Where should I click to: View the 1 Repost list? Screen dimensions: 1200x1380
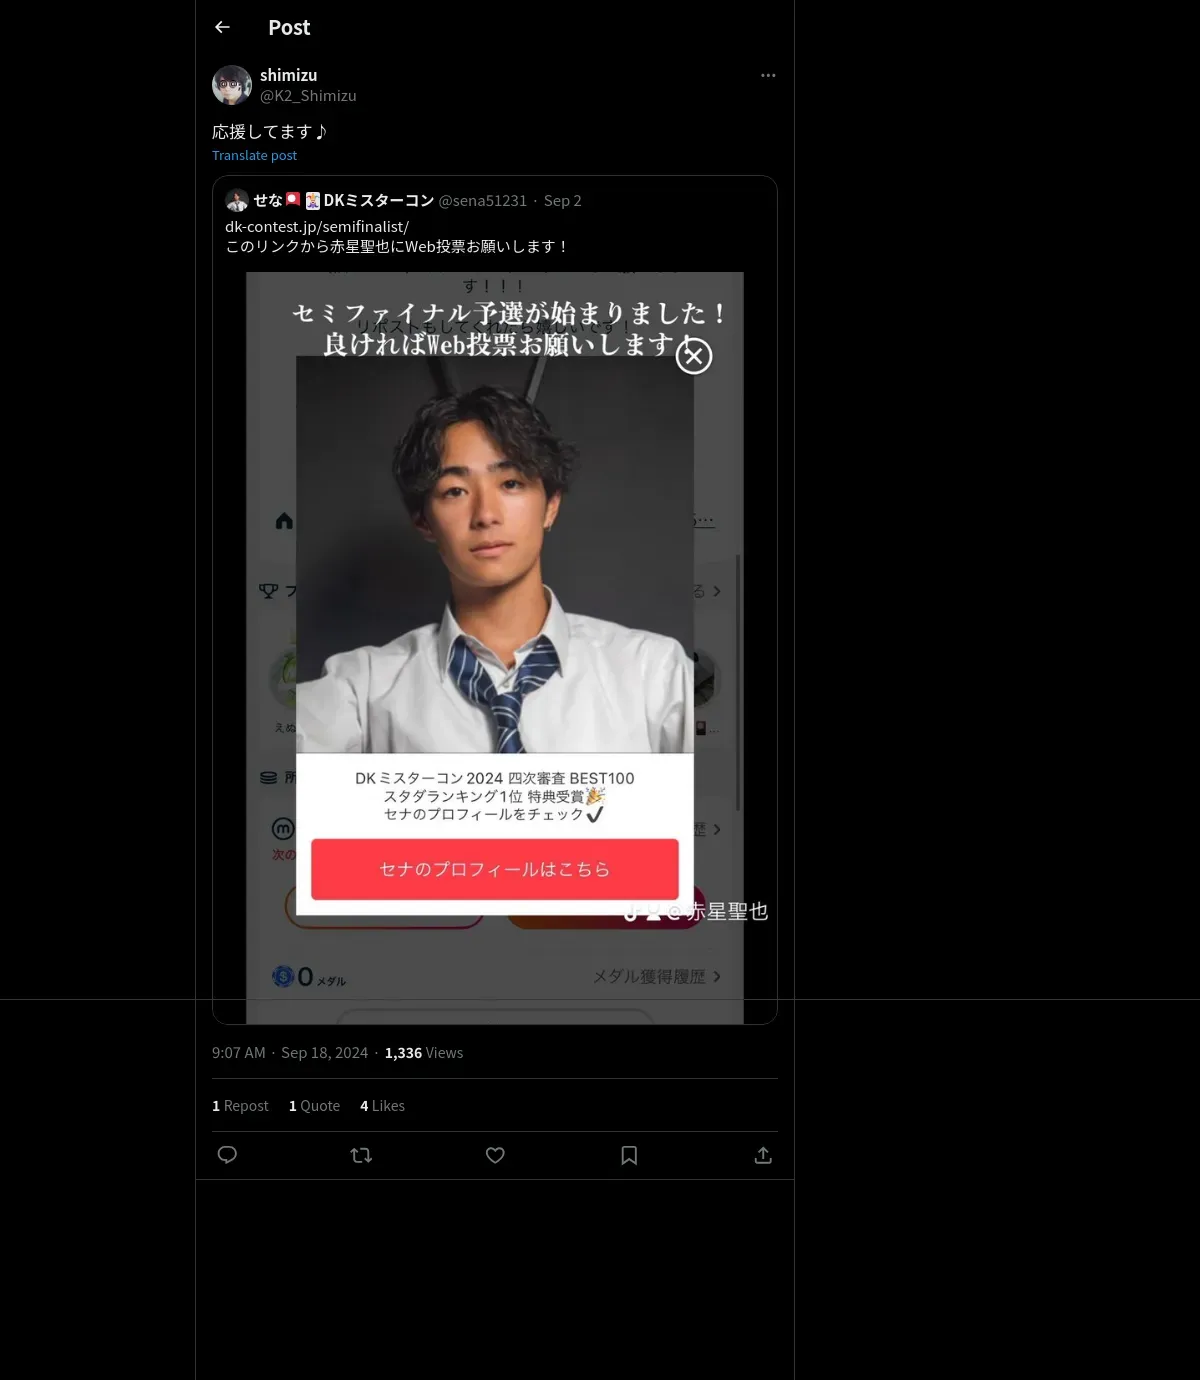[240, 1106]
